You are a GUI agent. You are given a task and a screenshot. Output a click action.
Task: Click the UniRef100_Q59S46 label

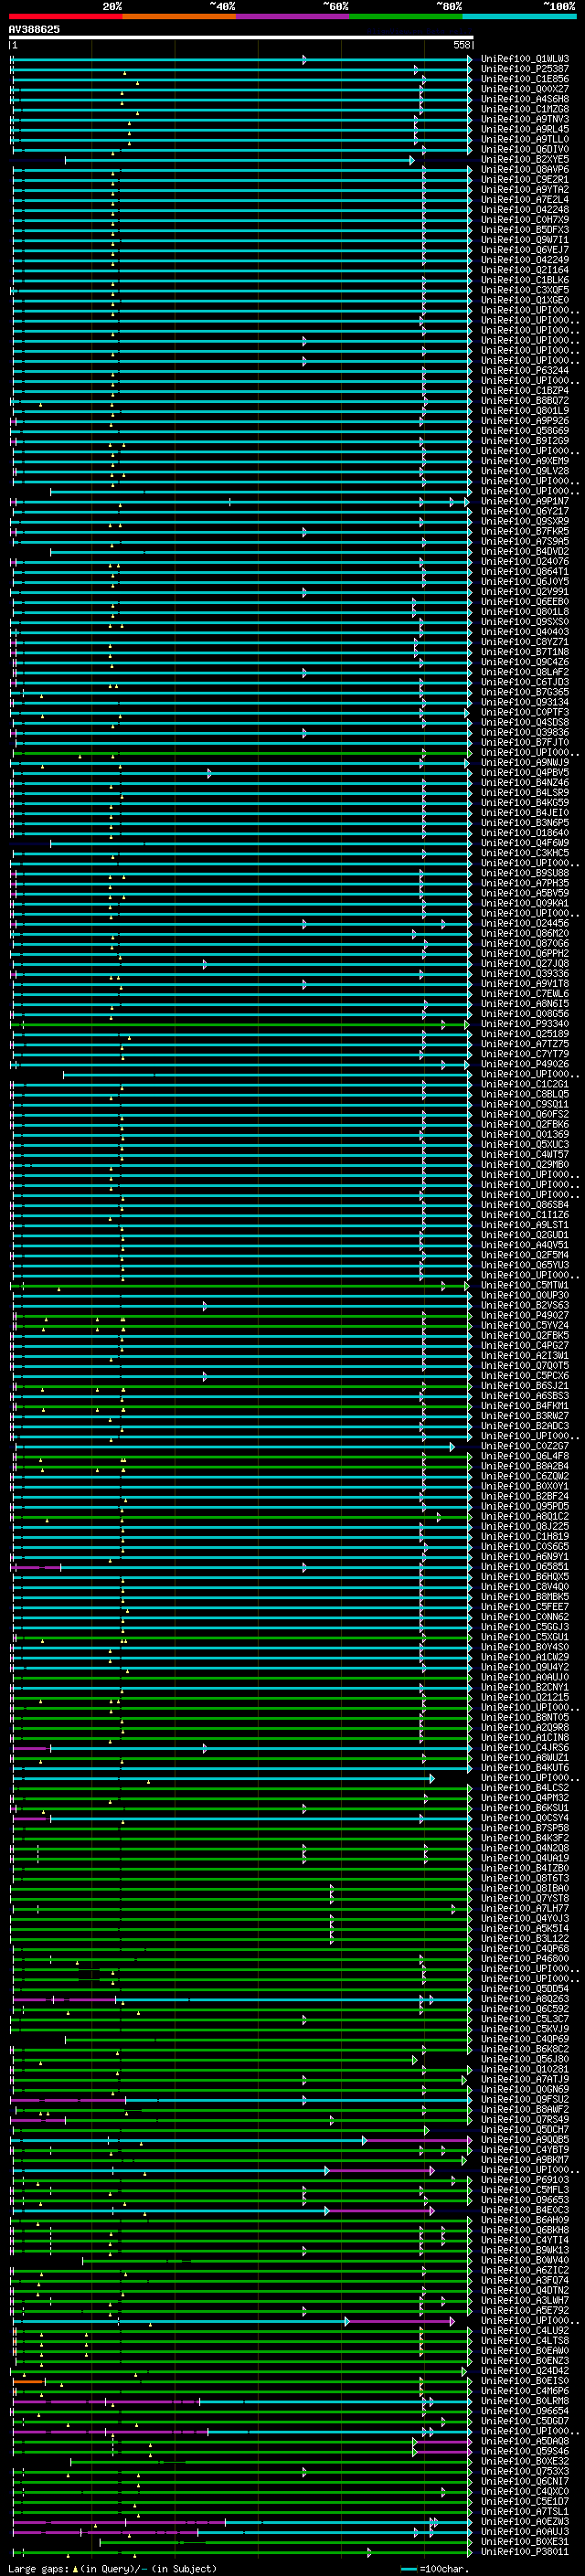pos(525,2451)
